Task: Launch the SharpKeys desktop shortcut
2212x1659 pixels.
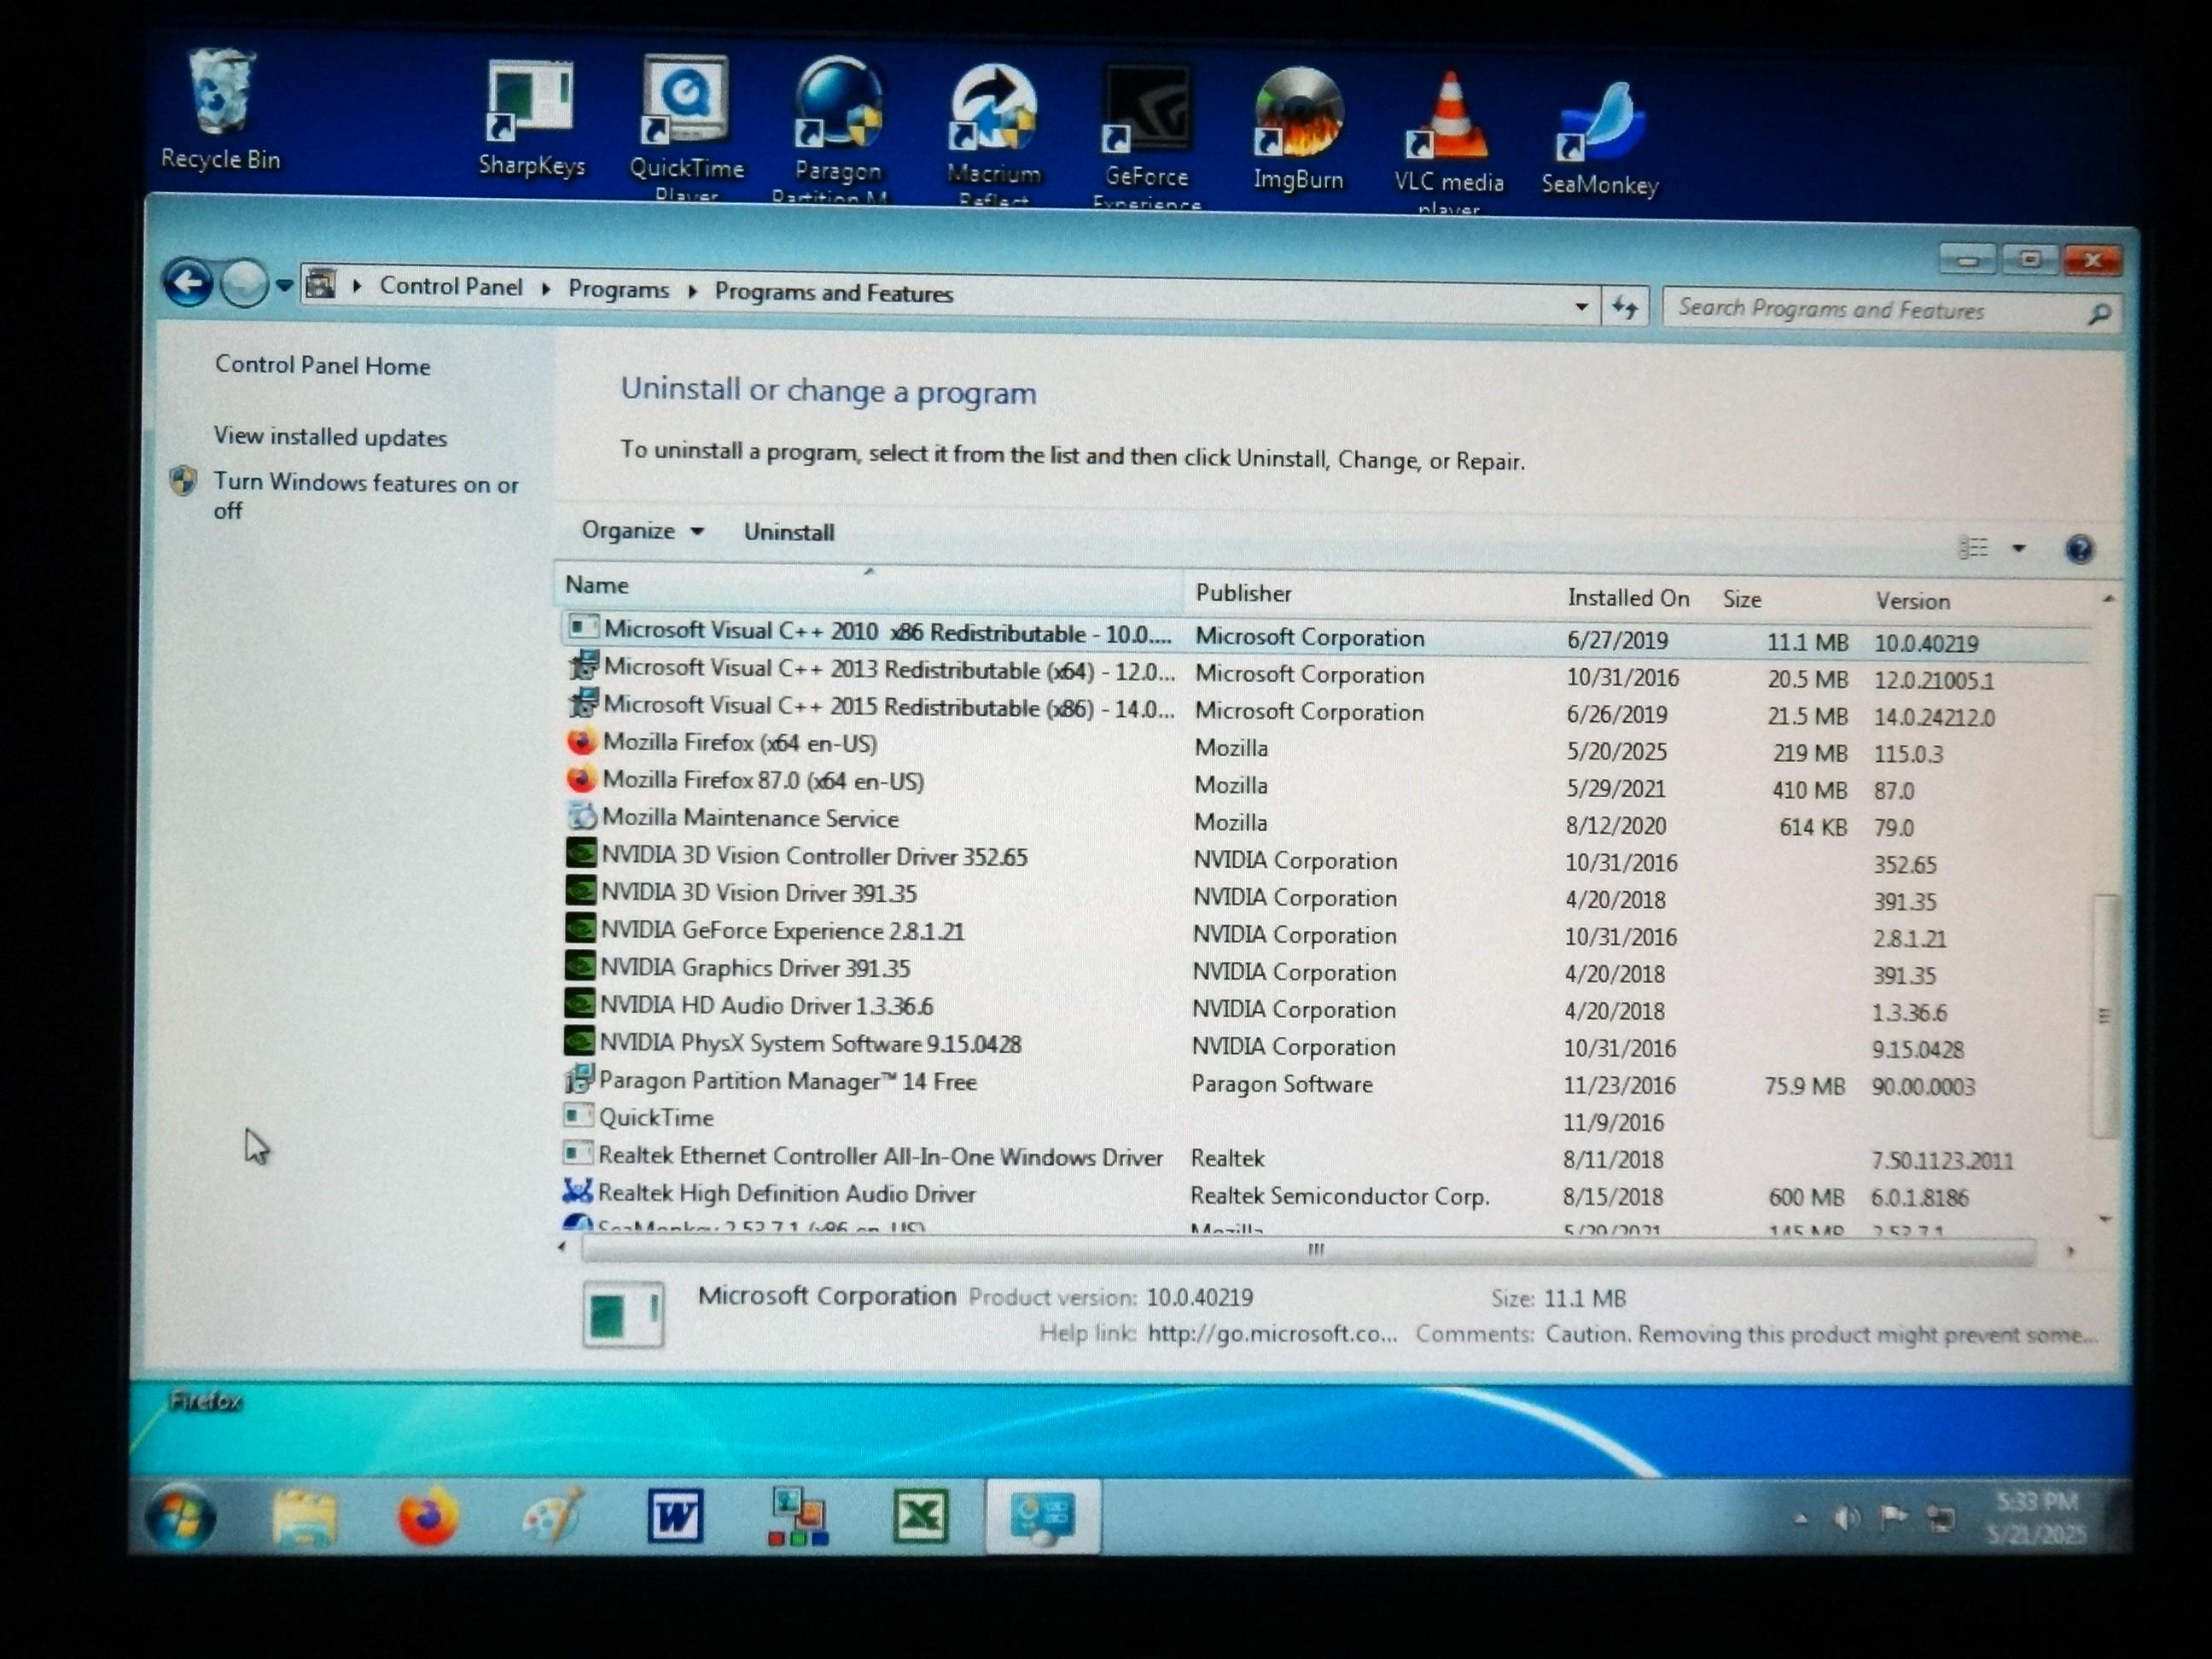Action: tap(530, 120)
